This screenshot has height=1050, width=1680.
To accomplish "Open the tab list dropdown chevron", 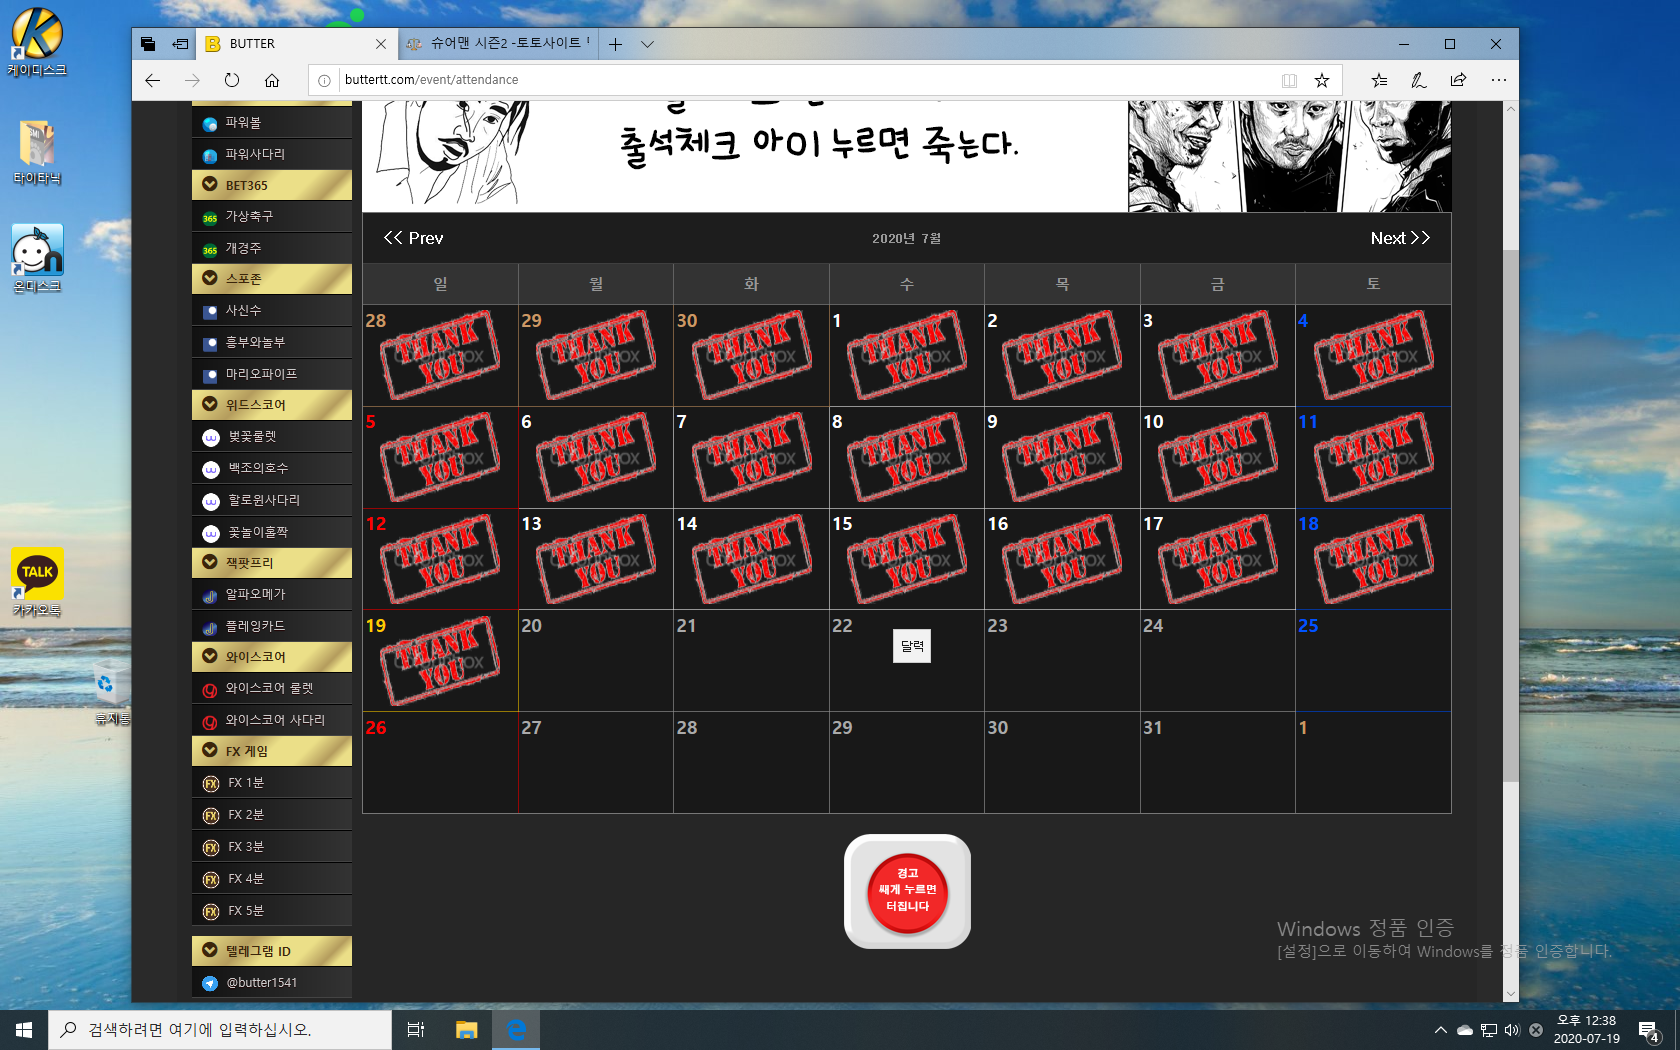I will [x=647, y=44].
